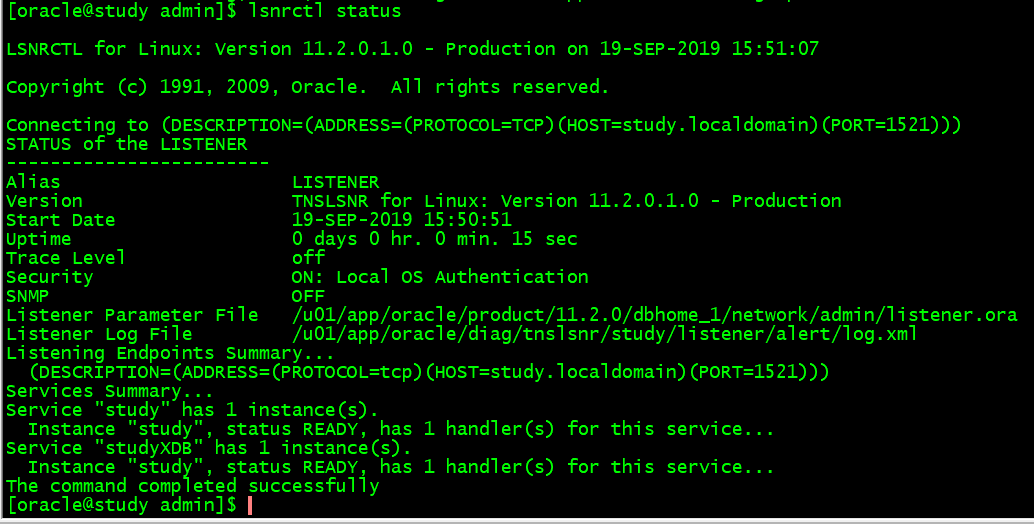Screen dimensions: 1034x525
Task: Click the listener.ora parameter file path
Action: [x=654, y=315]
